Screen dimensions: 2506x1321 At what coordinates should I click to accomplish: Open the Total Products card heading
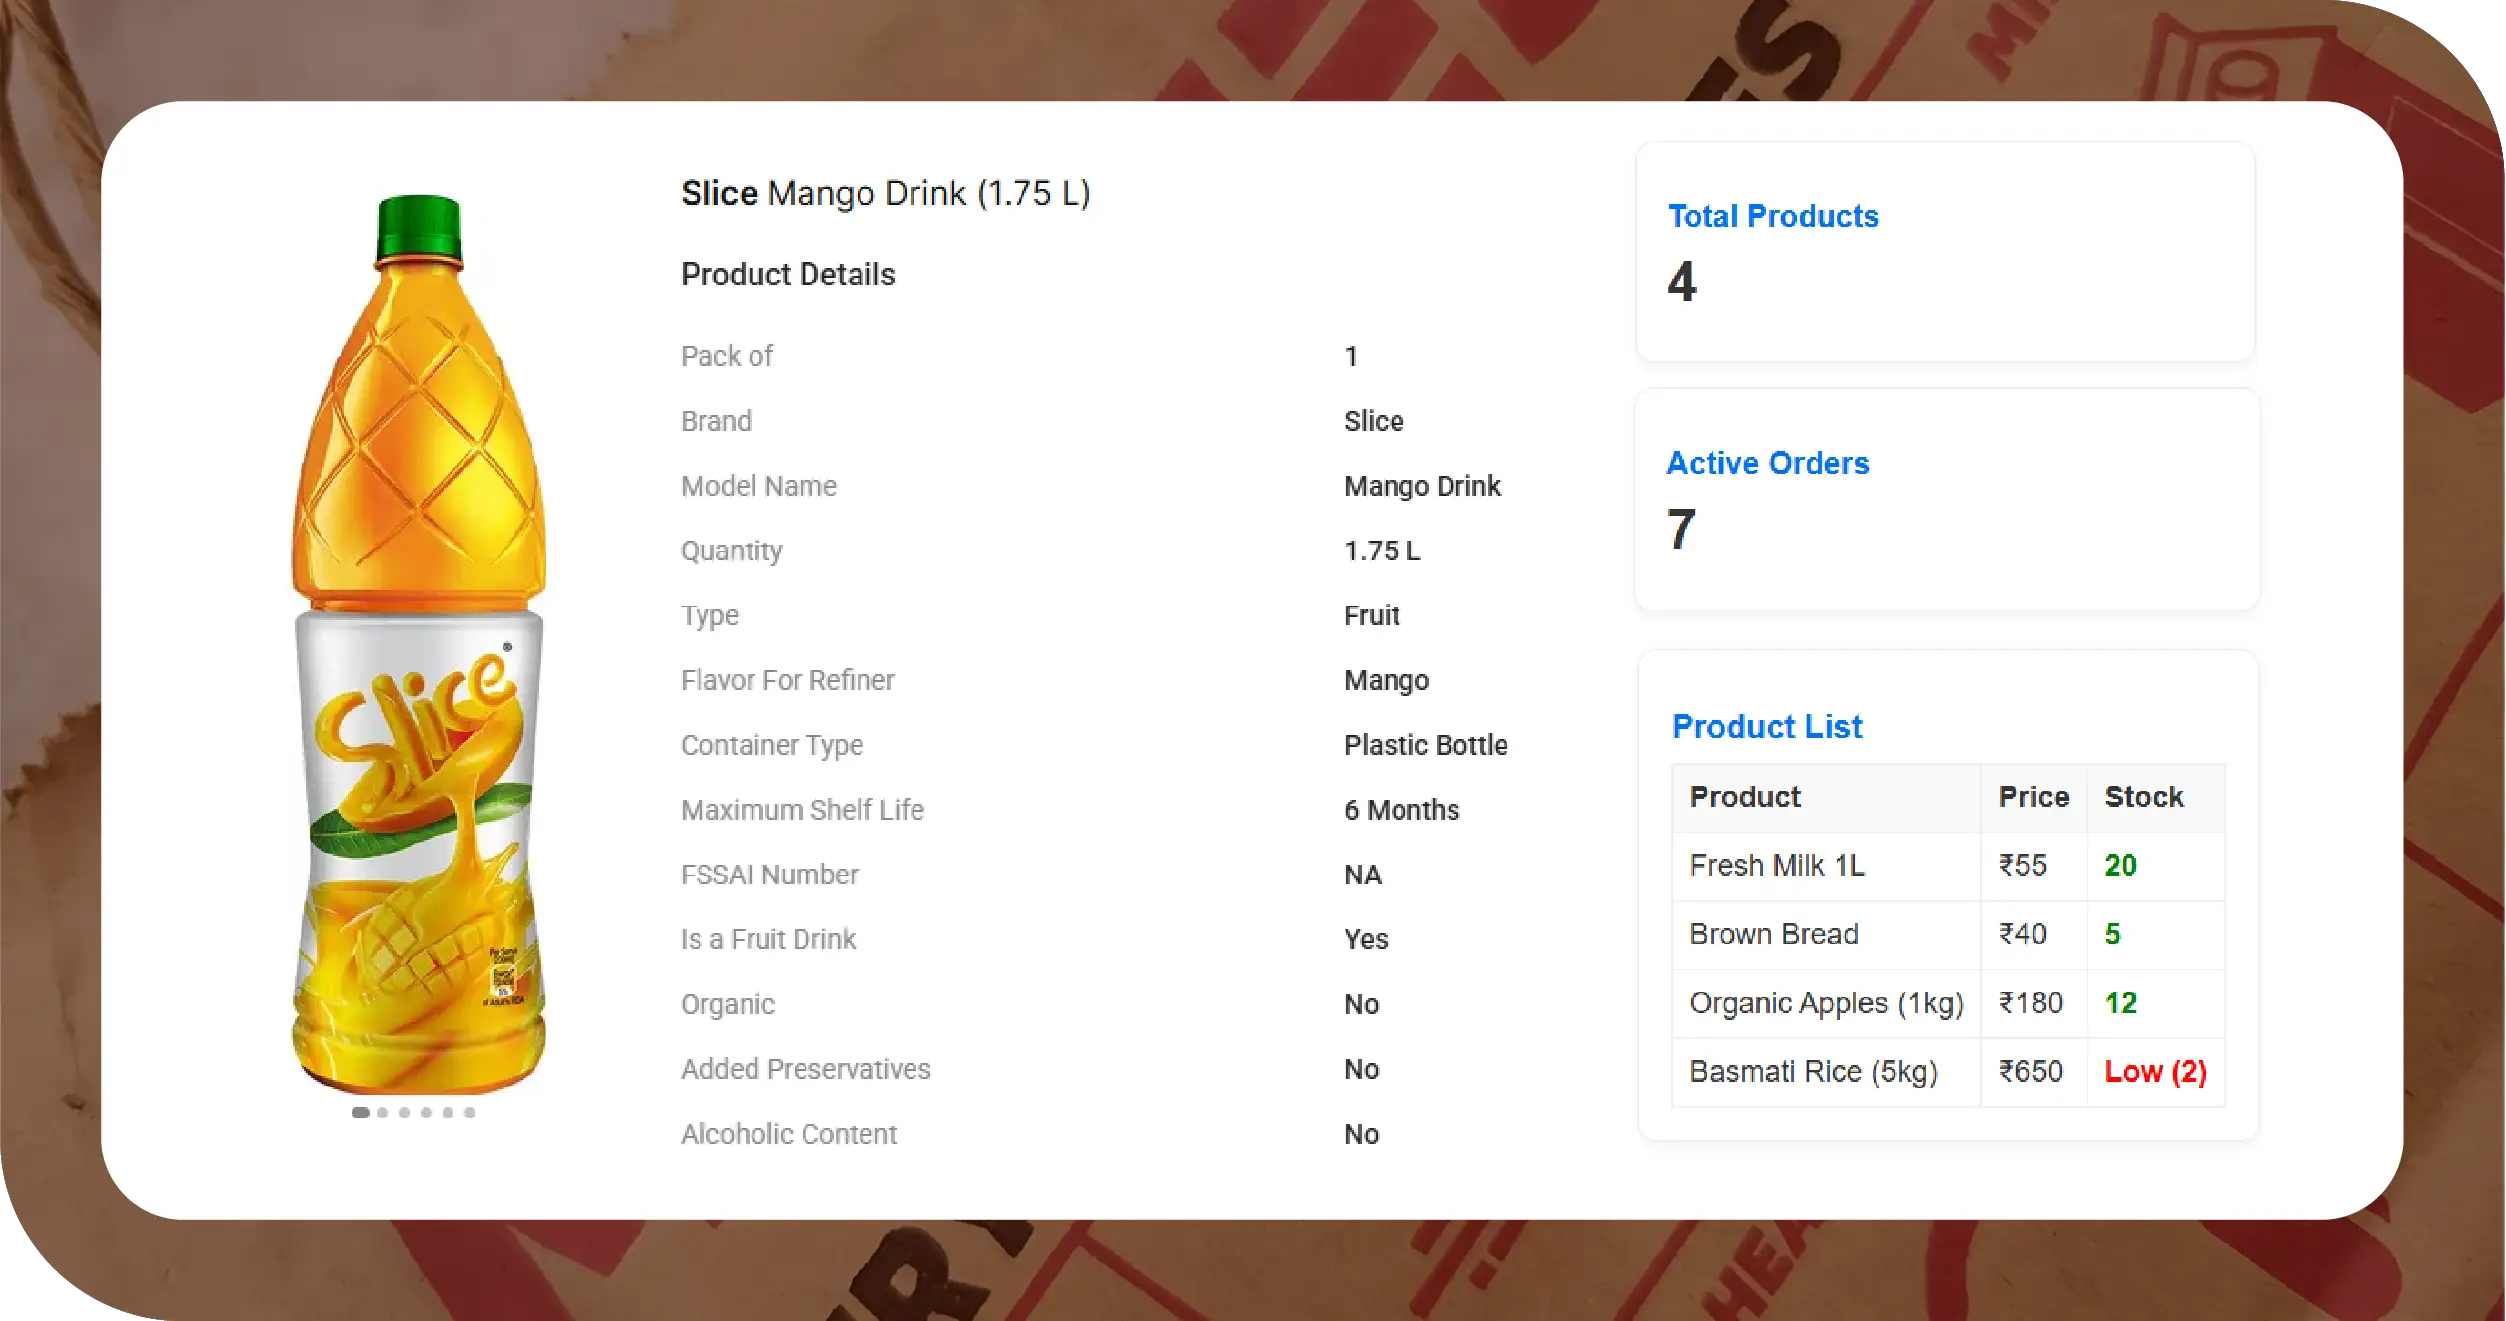pyautogui.click(x=1773, y=216)
